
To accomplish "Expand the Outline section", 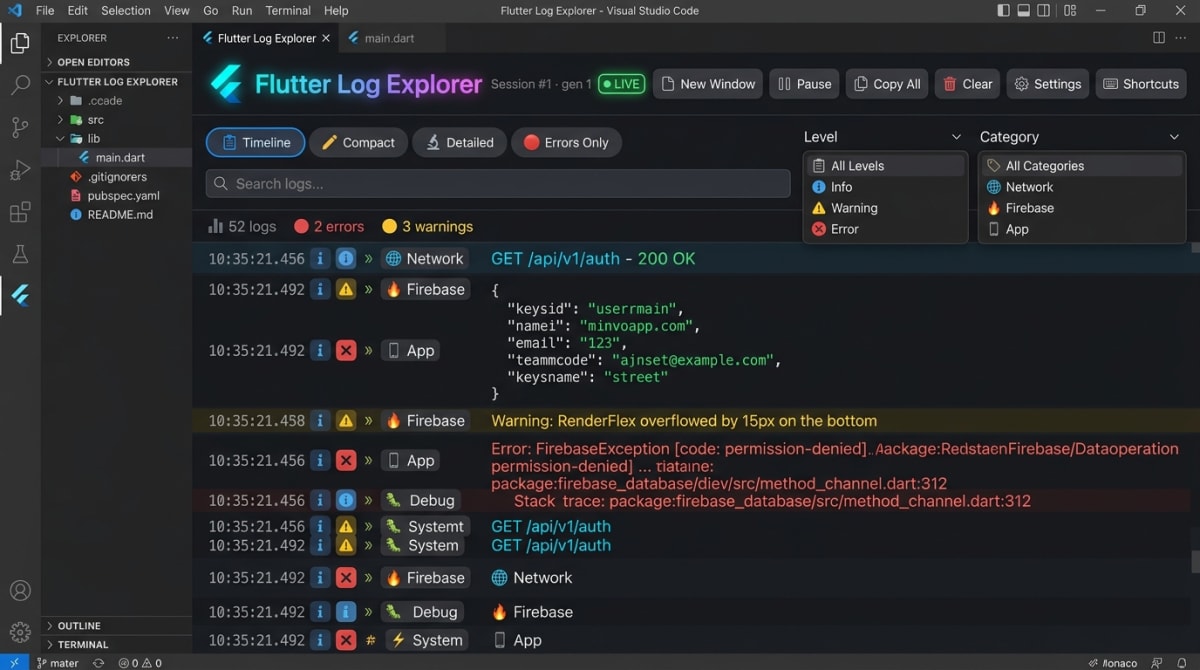I will [116, 626].
